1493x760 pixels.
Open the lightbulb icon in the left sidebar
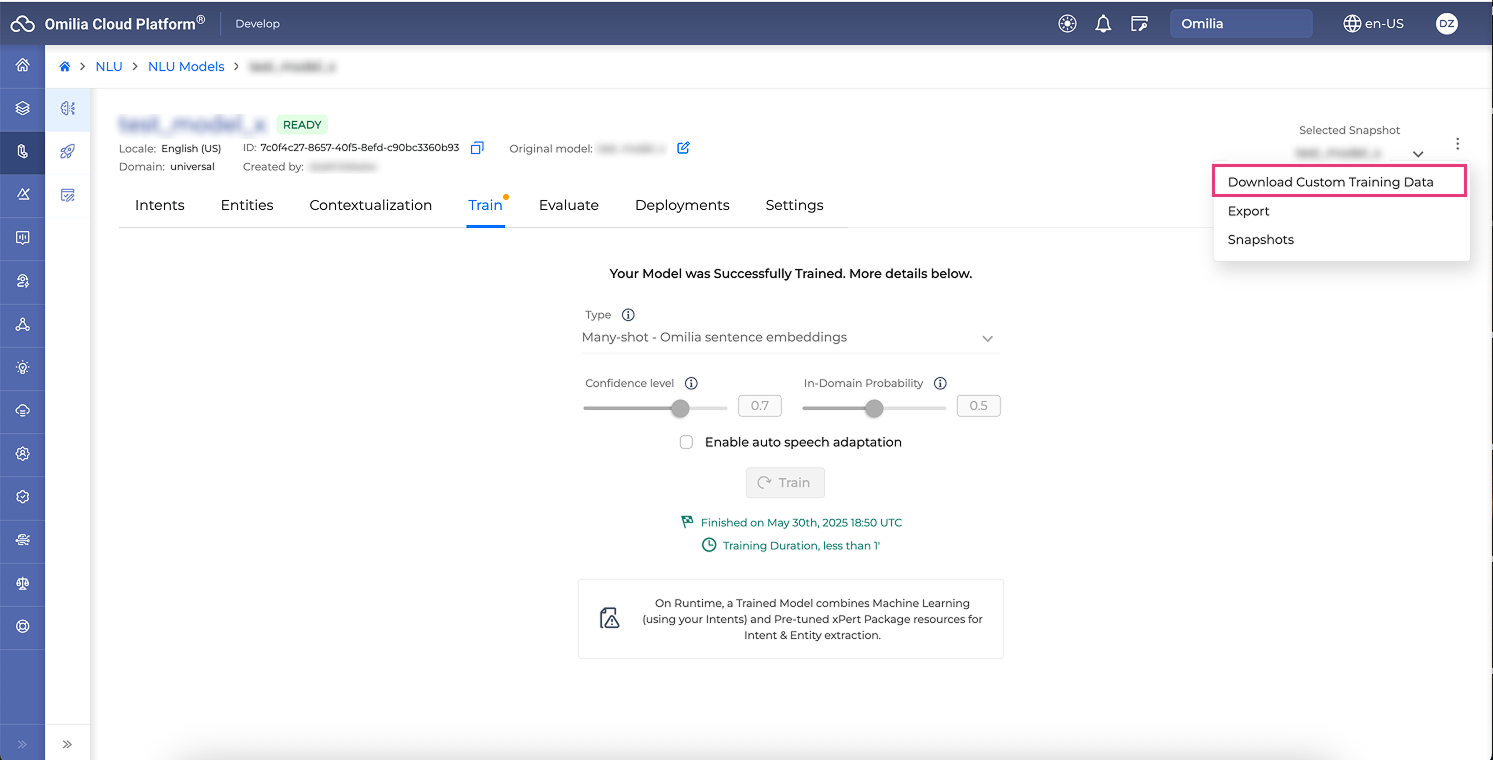pyautogui.click(x=22, y=367)
